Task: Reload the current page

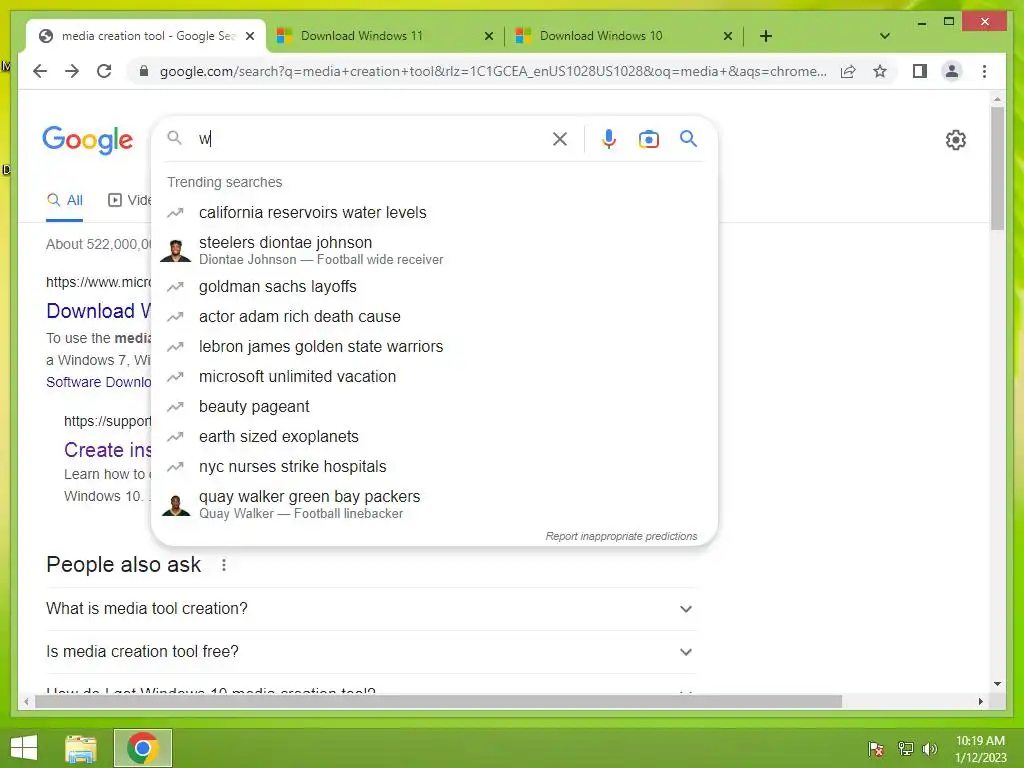Action: pos(104,71)
